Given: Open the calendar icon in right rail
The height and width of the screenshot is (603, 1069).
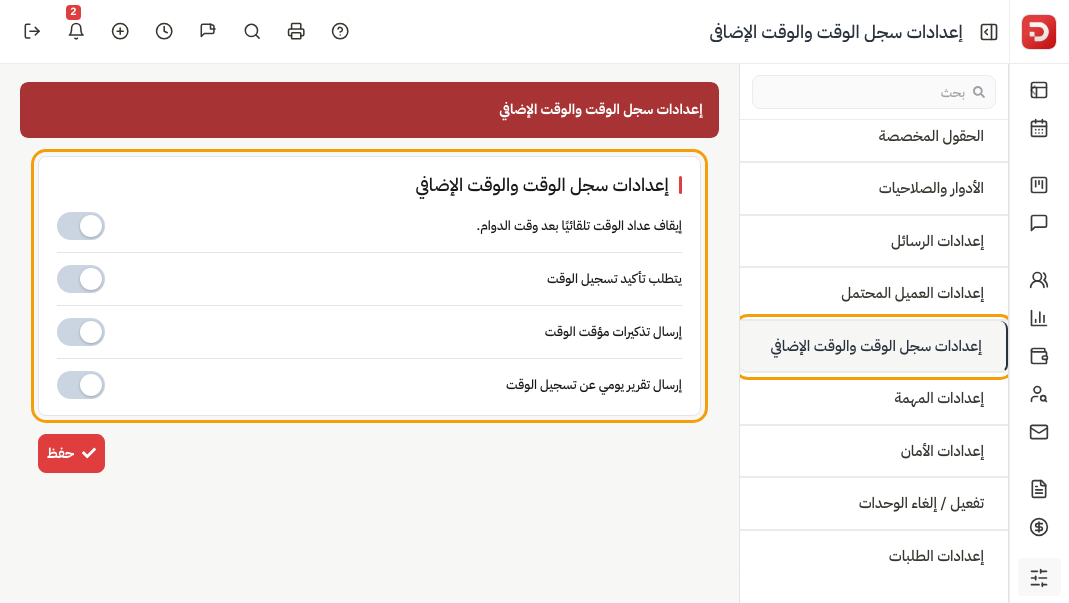Looking at the screenshot, I should point(1038,128).
